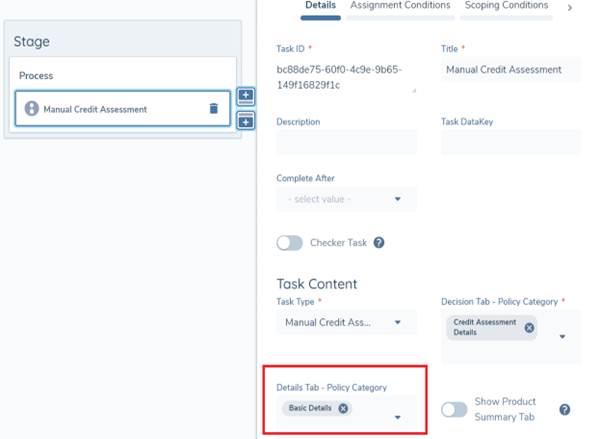Toggle the Show Product Summary Tab switch
Screen dimensions: 600x439
[455, 410]
